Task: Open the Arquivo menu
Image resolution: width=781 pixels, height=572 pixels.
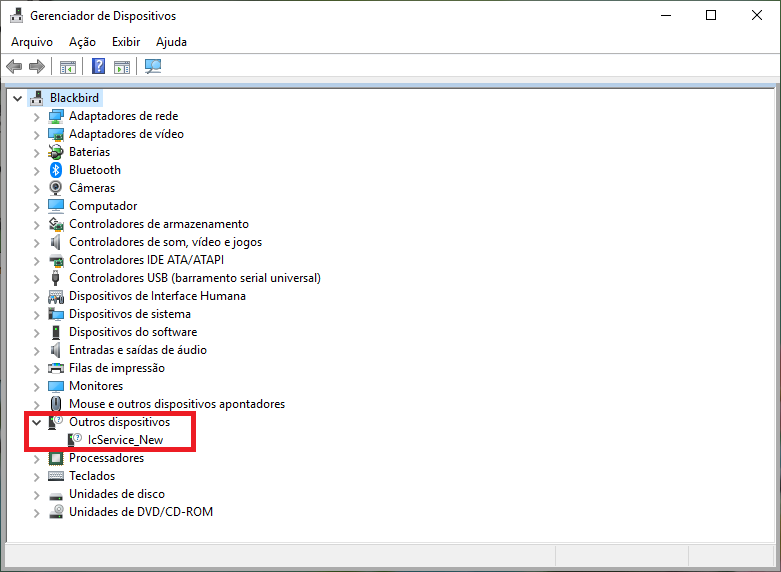Action: tap(32, 42)
